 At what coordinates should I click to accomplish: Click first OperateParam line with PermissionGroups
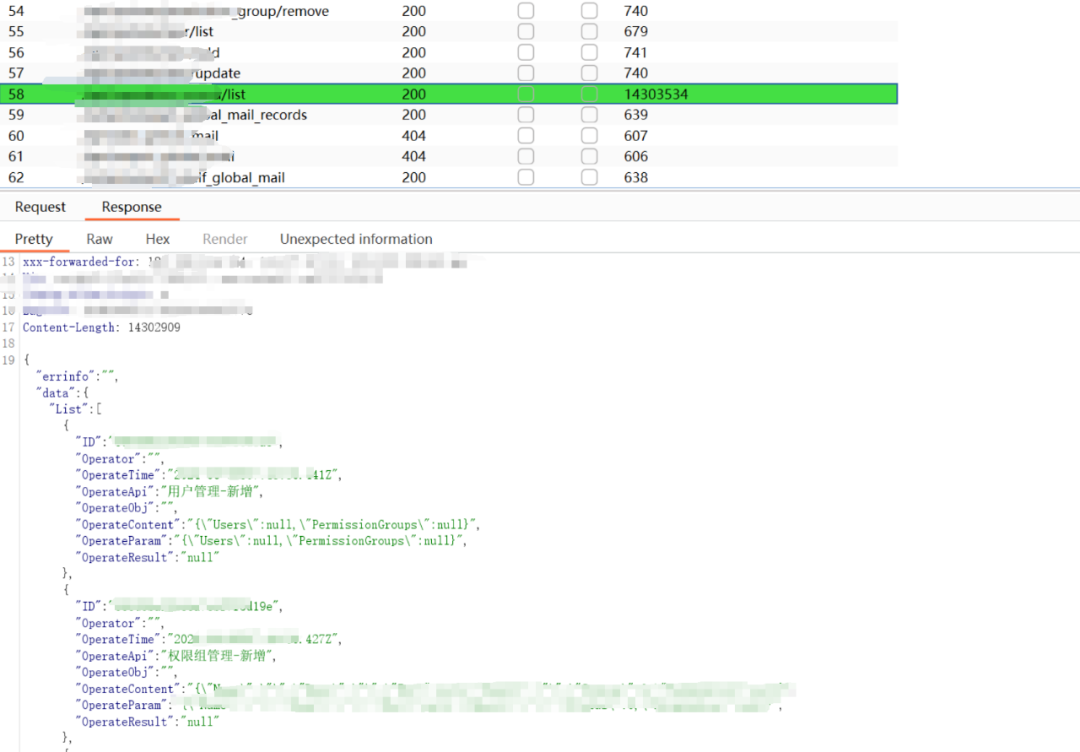coord(271,541)
